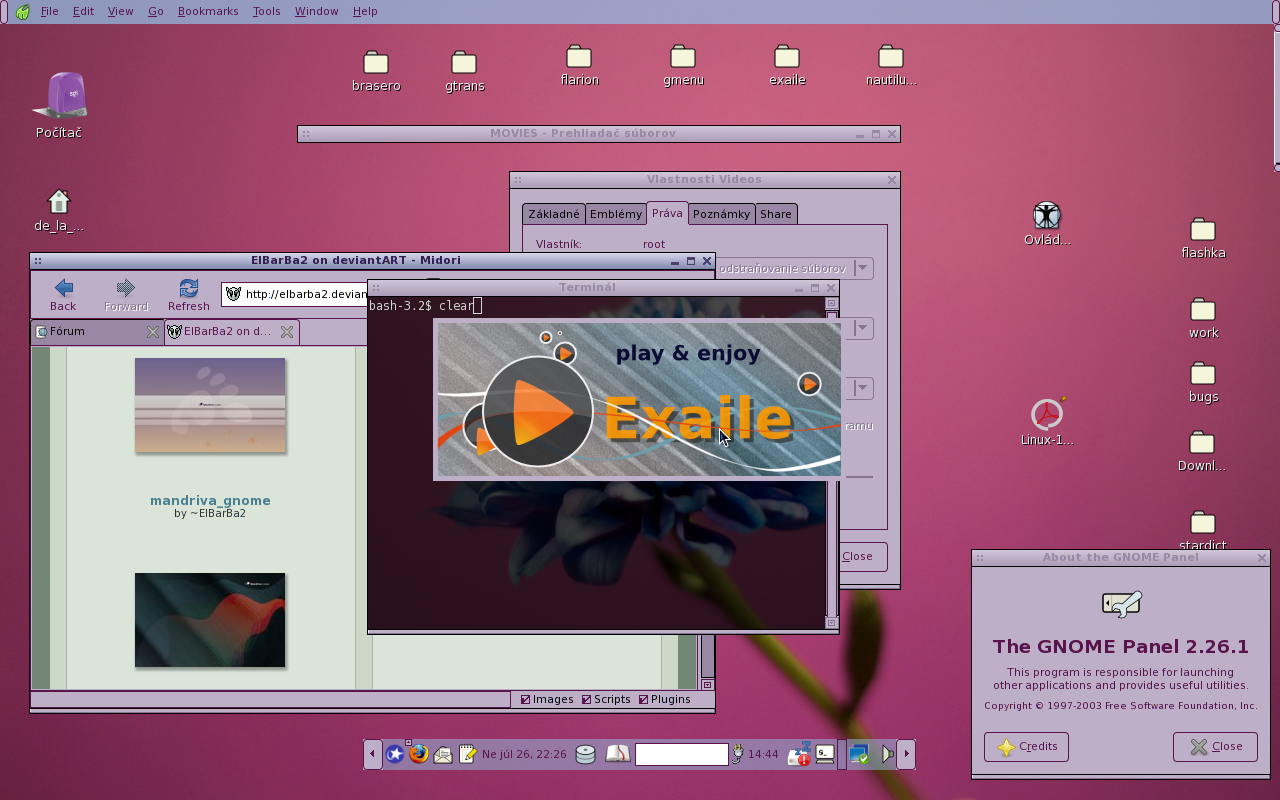This screenshot has height=800, width=1280.
Task: Switch to the Poznámky tab
Action: [x=721, y=214]
